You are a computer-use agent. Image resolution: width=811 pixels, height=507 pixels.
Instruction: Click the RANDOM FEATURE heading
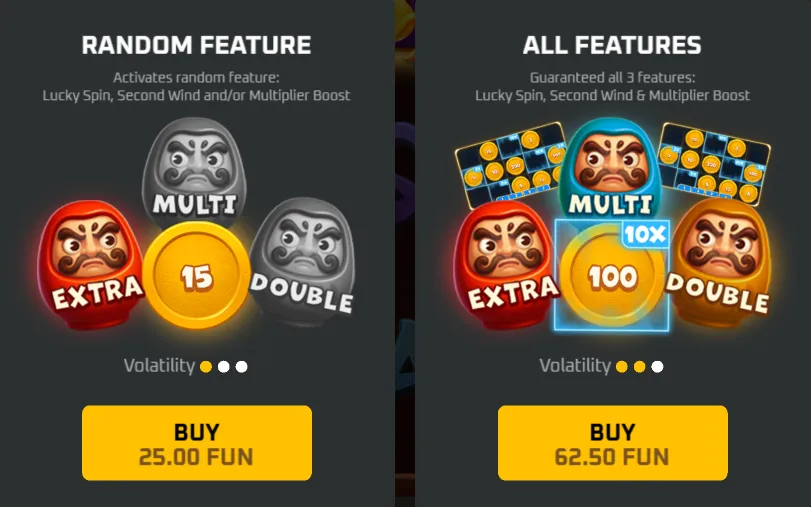pos(197,45)
